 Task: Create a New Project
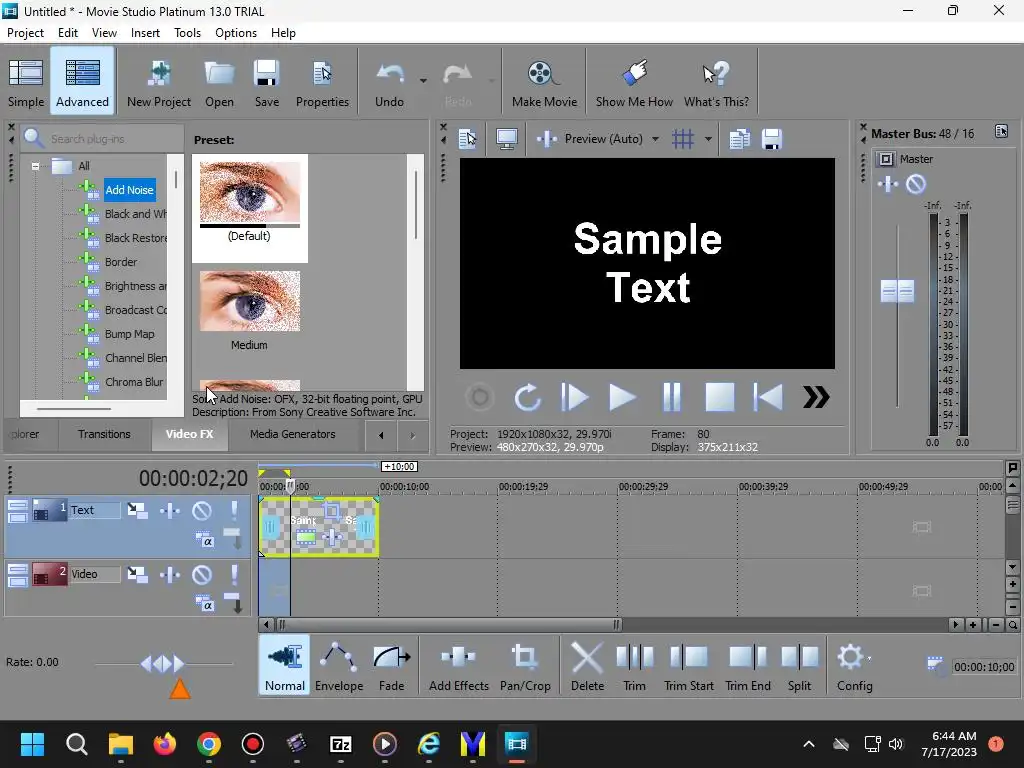(x=159, y=82)
